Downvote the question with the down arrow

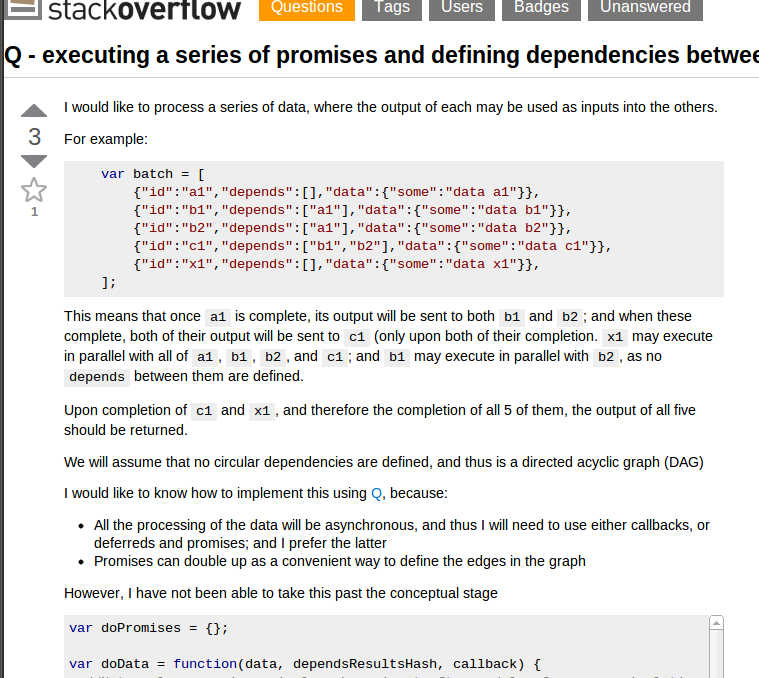point(34,161)
